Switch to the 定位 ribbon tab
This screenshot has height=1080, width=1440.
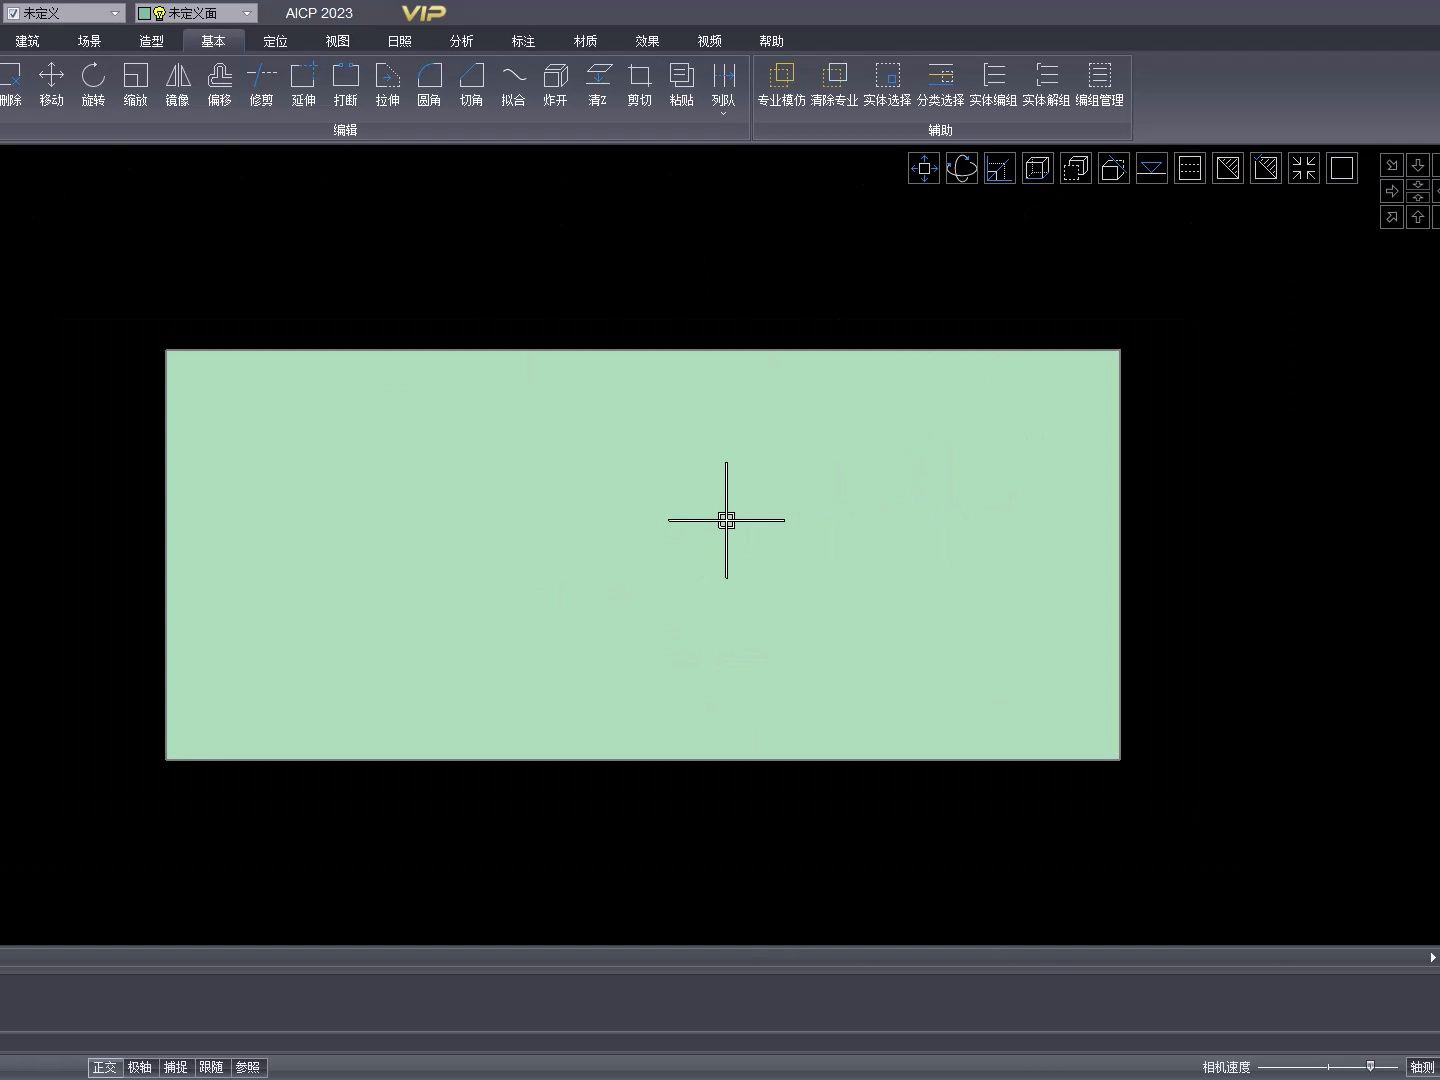276,41
